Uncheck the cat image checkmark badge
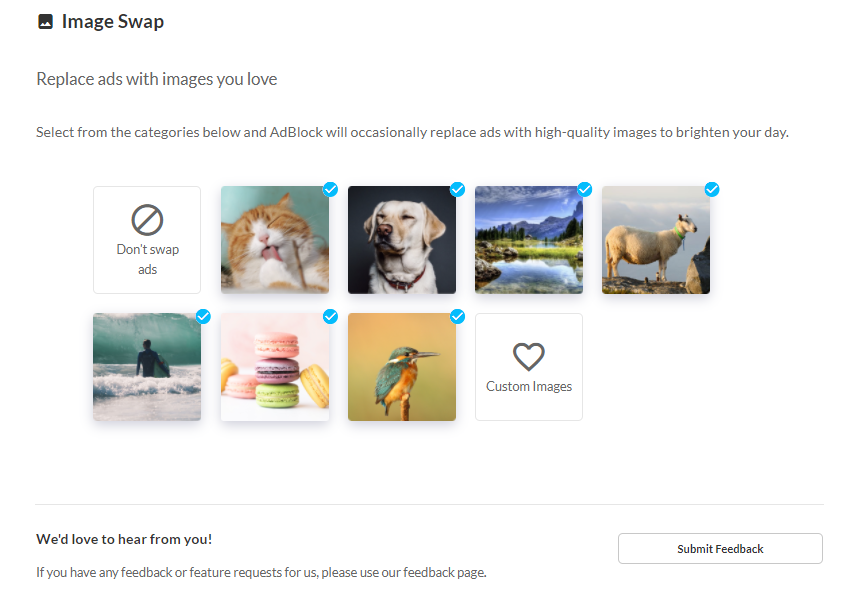Image resolution: width=860 pixels, height=595 pixels. (330, 189)
